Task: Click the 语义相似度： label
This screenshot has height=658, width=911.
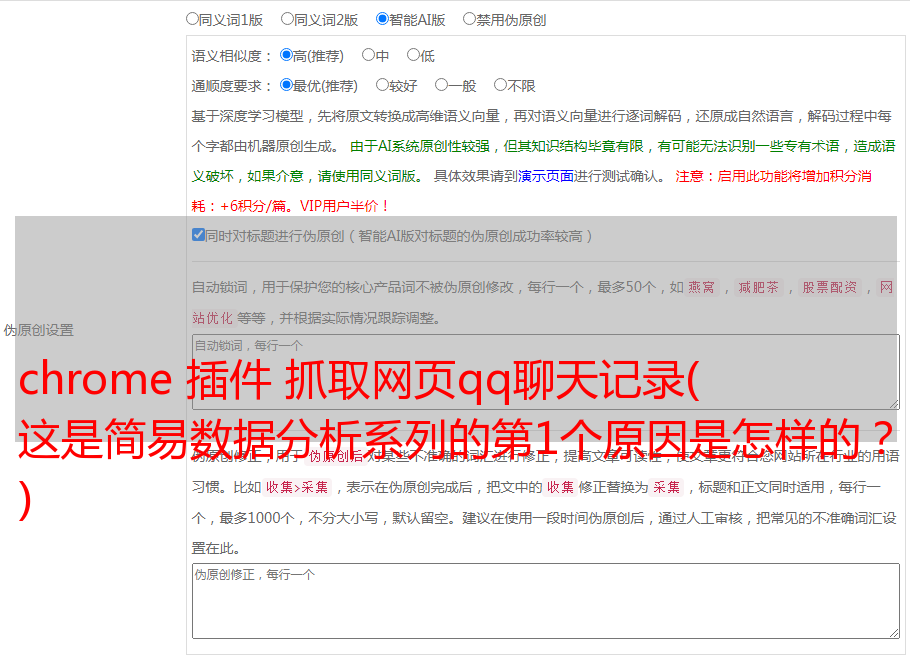Action: pyautogui.click(x=232, y=56)
